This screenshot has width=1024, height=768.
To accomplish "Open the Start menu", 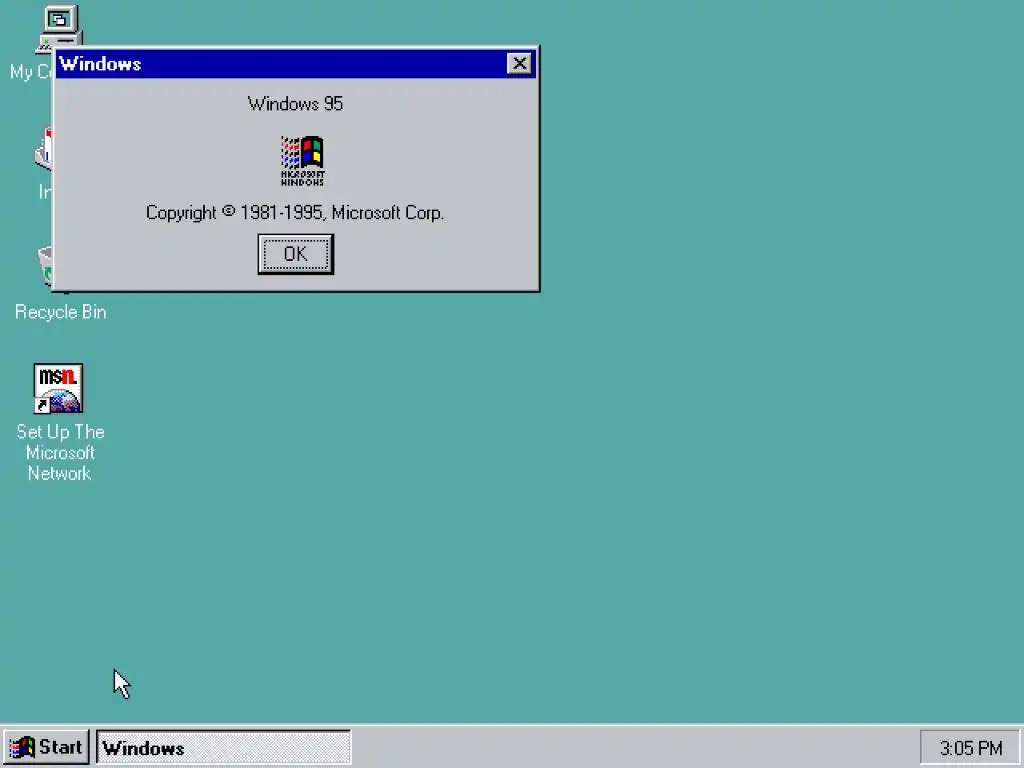I will pos(46,747).
